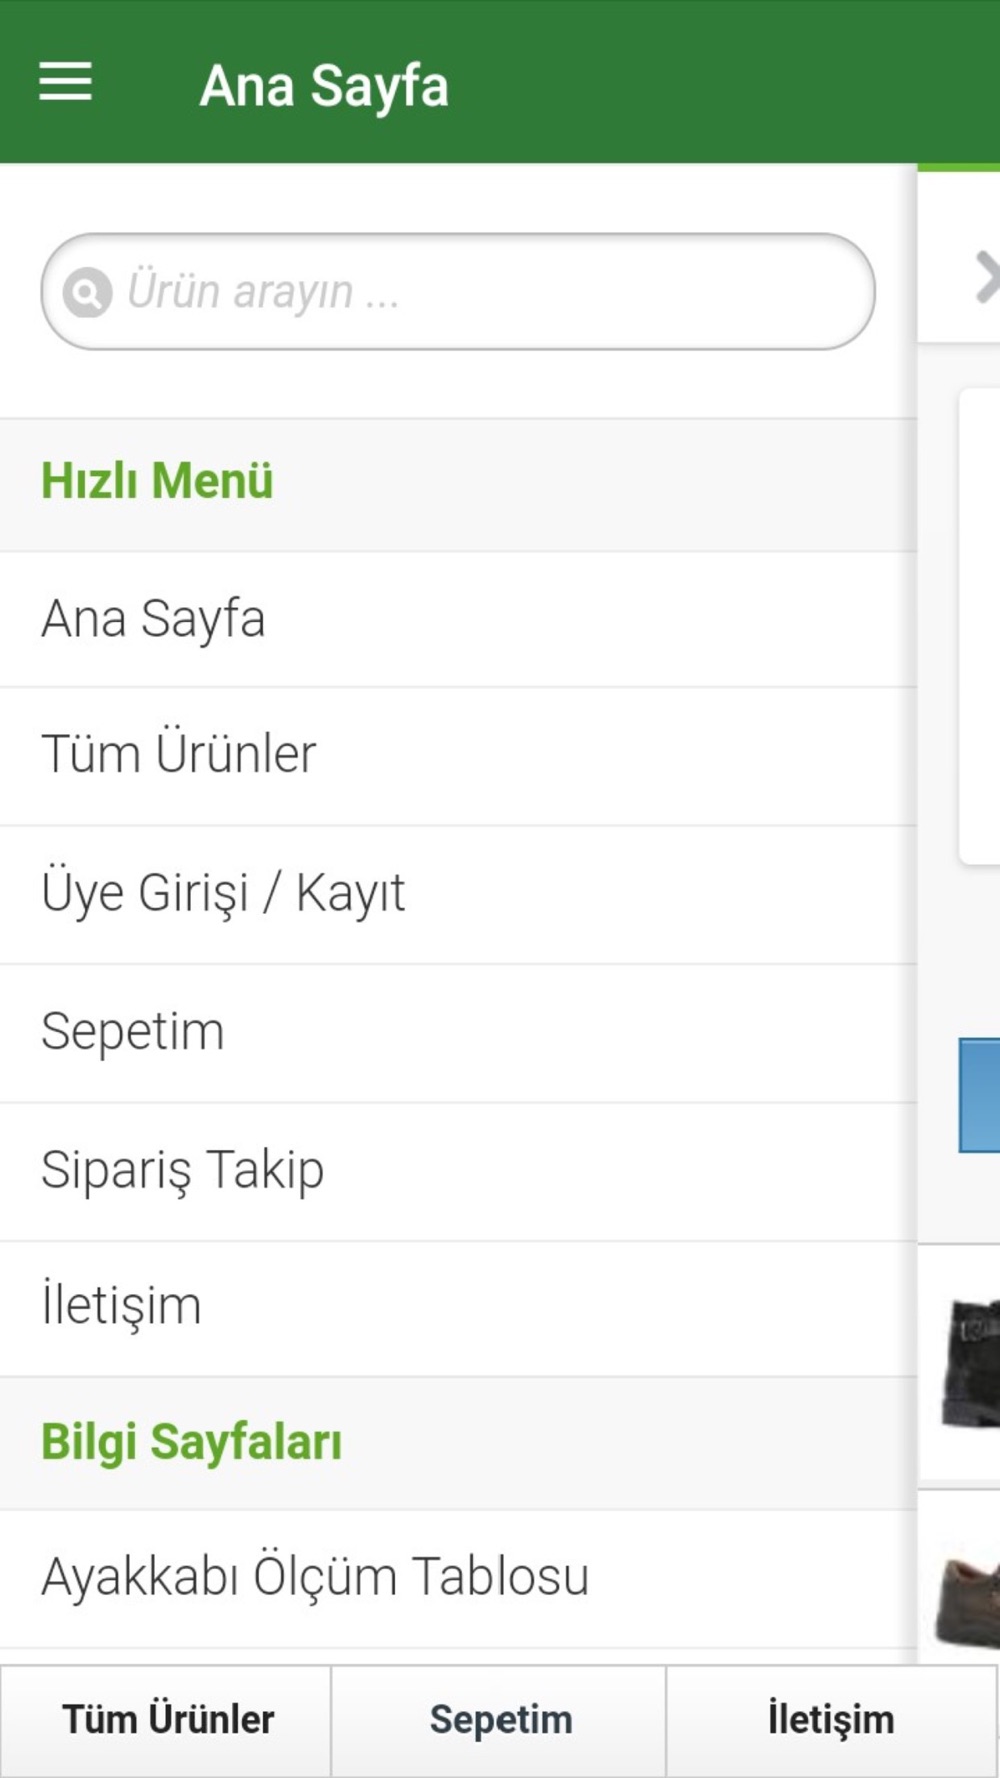Image resolution: width=1000 pixels, height=1778 pixels.
Task: Click the Bilgi Sayfaları section header
Action: [191, 1442]
